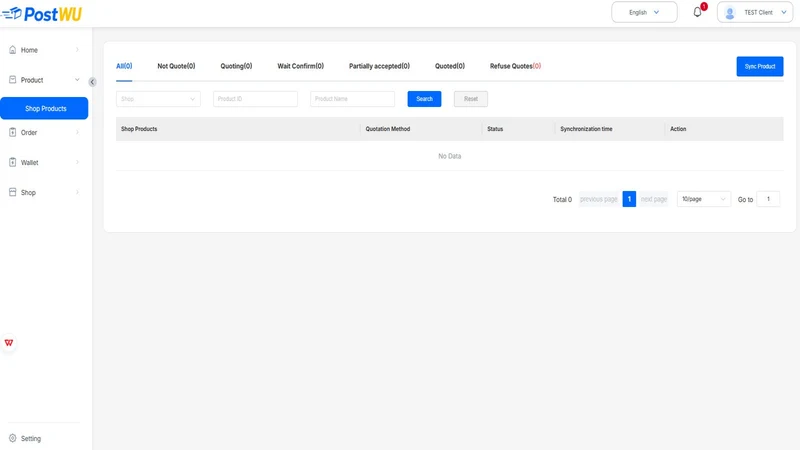Click the Wallet sidebar icon
Screen dimensions: 800x450
[x=13, y=162]
